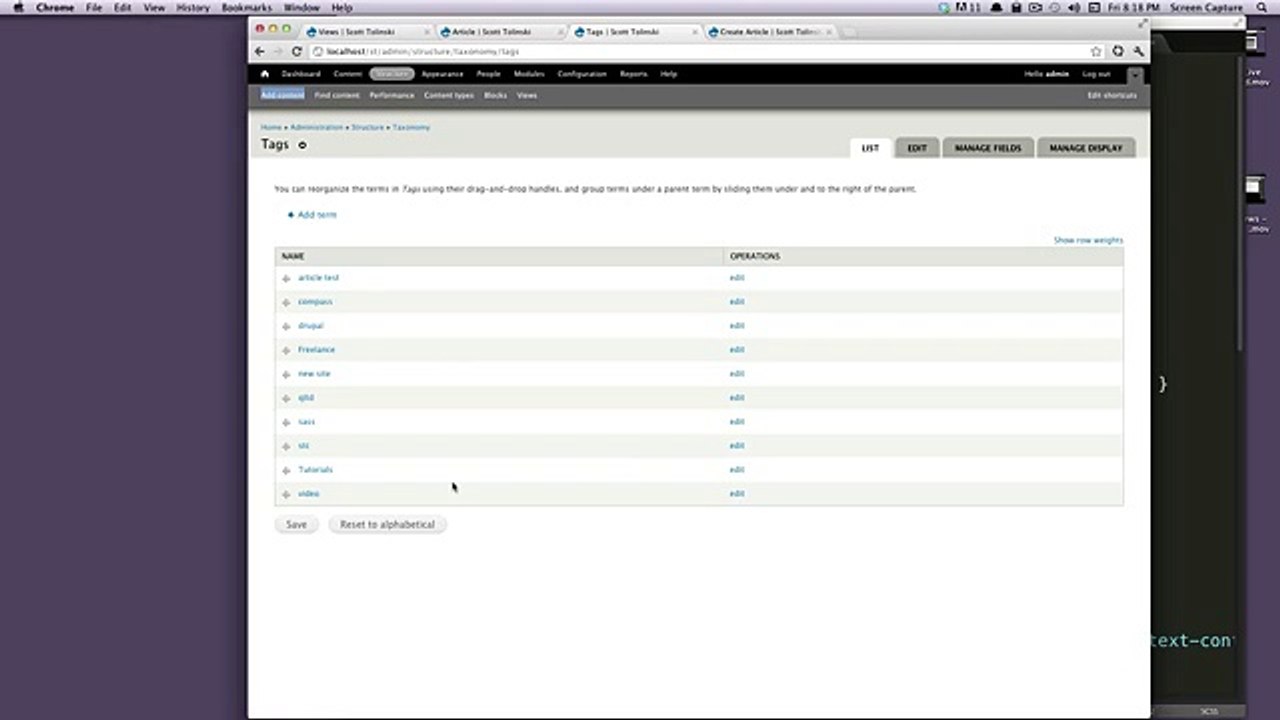Screen dimensions: 1280x720
Task: Open the History menu in the menu bar
Action: click(x=193, y=7)
